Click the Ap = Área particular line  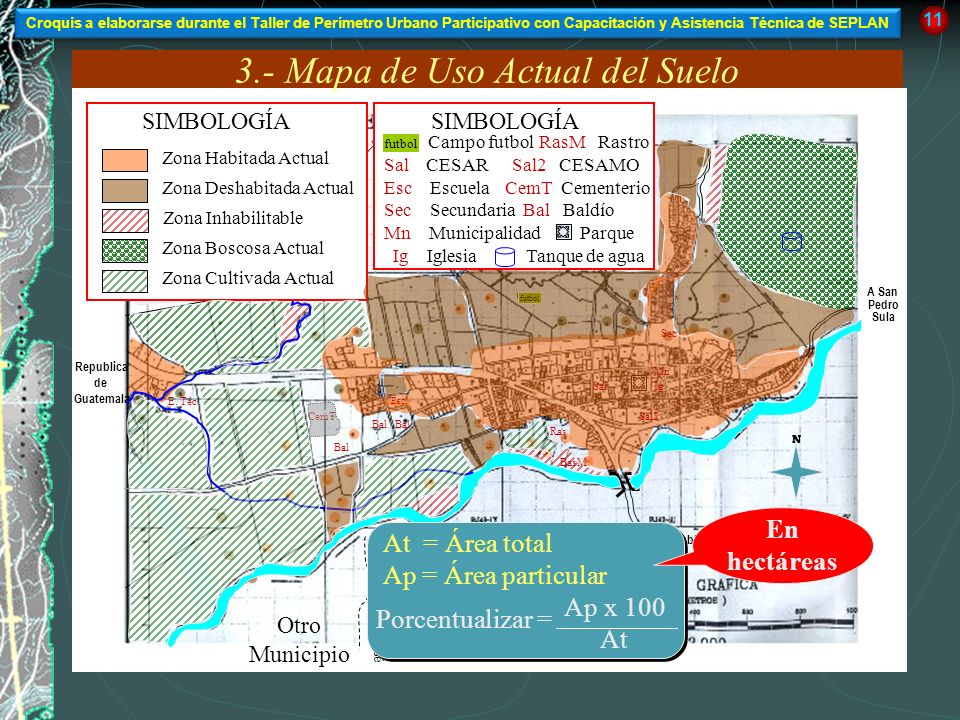click(495, 576)
